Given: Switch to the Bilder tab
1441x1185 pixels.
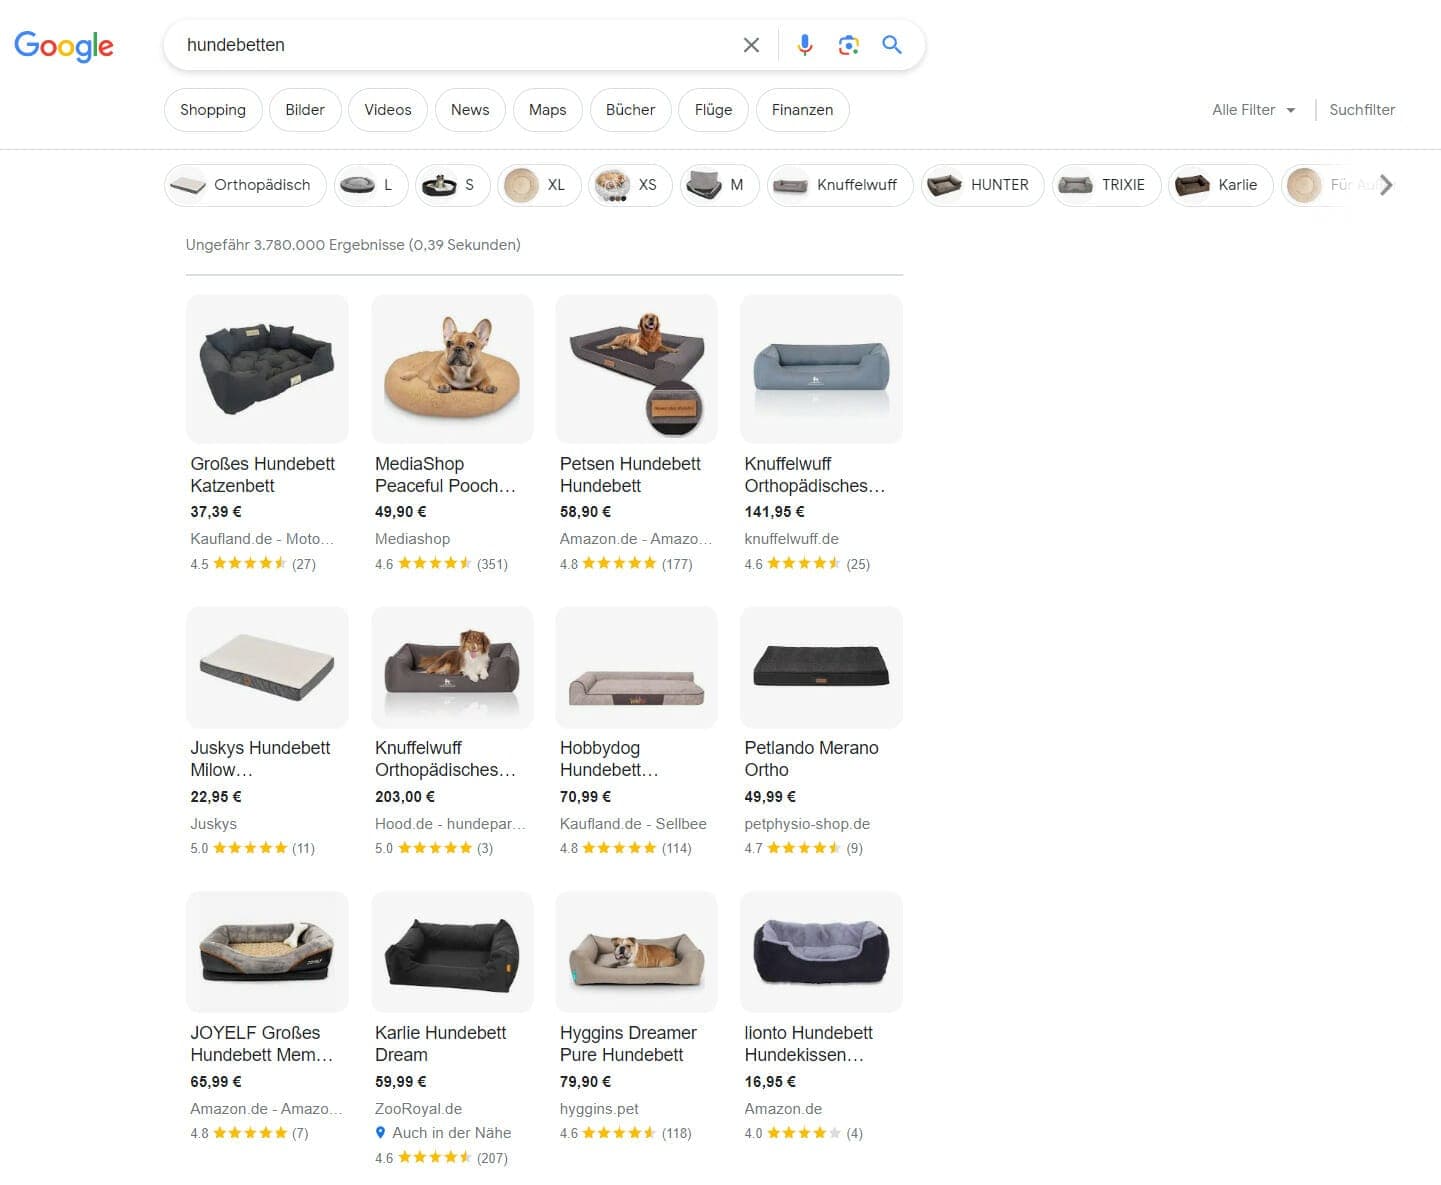Looking at the screenshot, I should point(305,110).
